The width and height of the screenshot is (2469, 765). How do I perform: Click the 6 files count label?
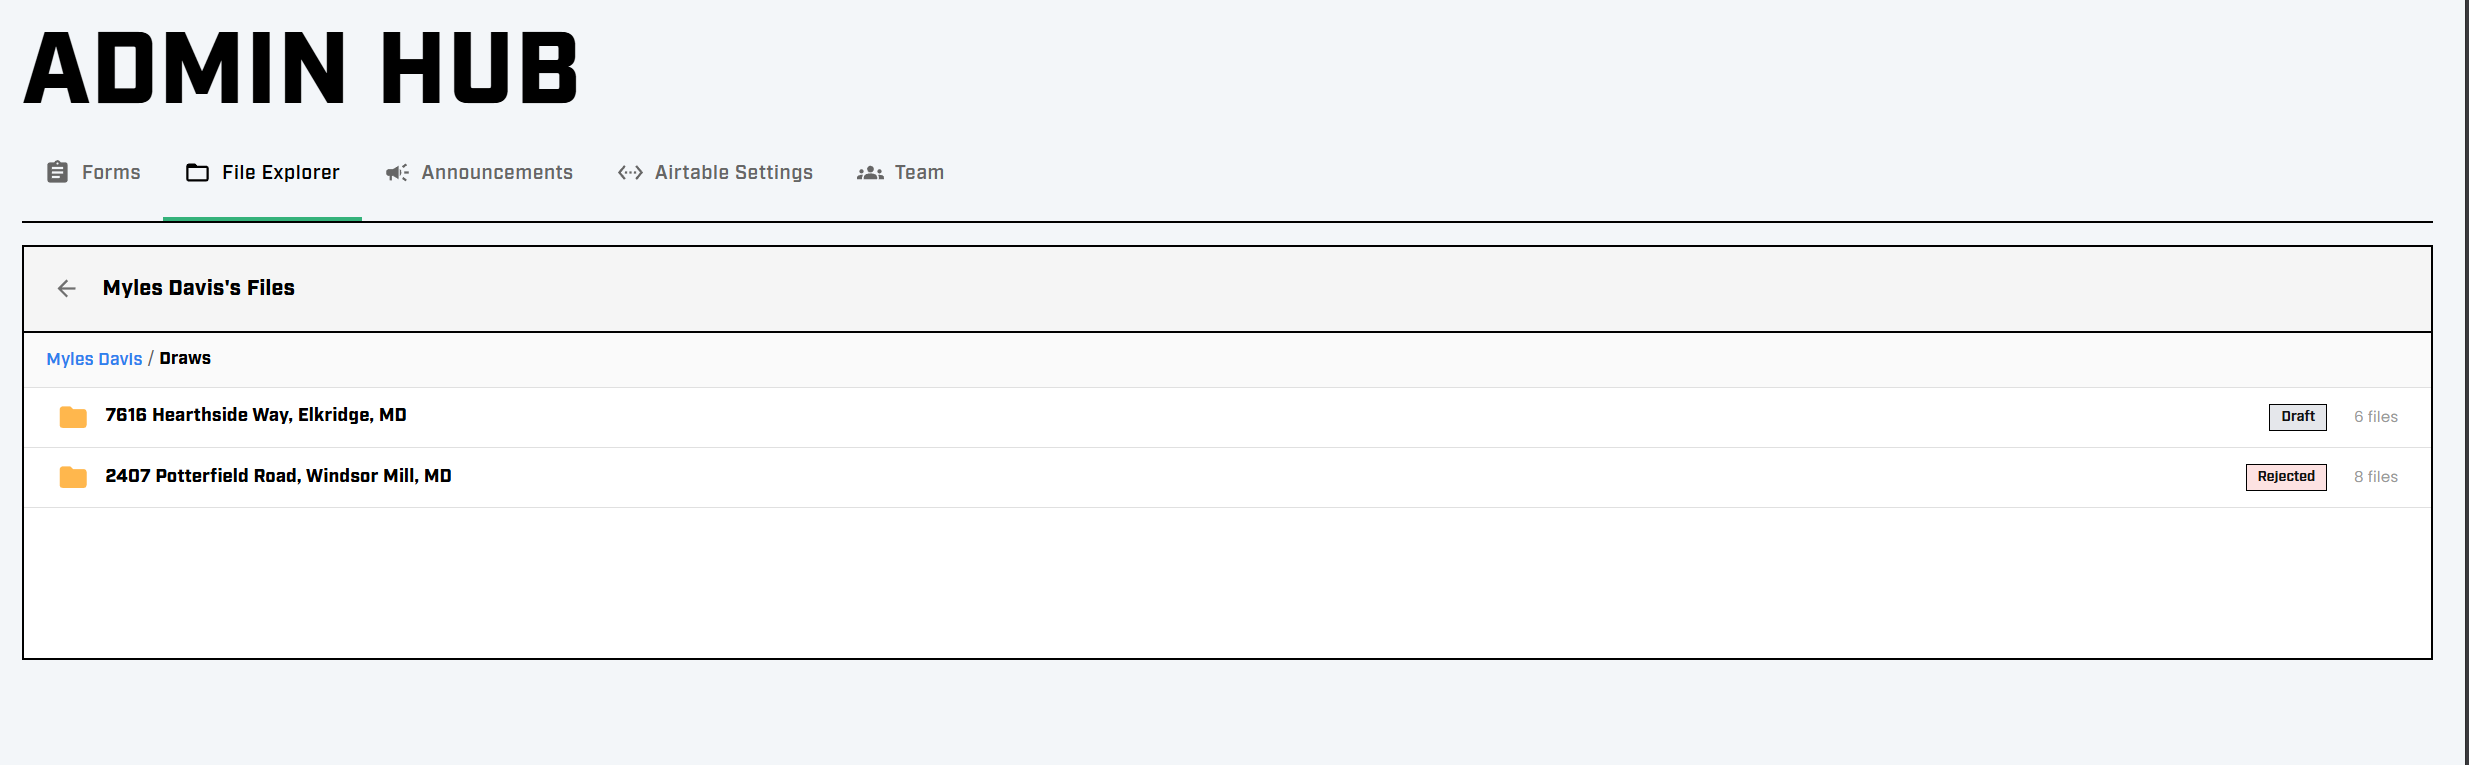(x=2375, y=417)
